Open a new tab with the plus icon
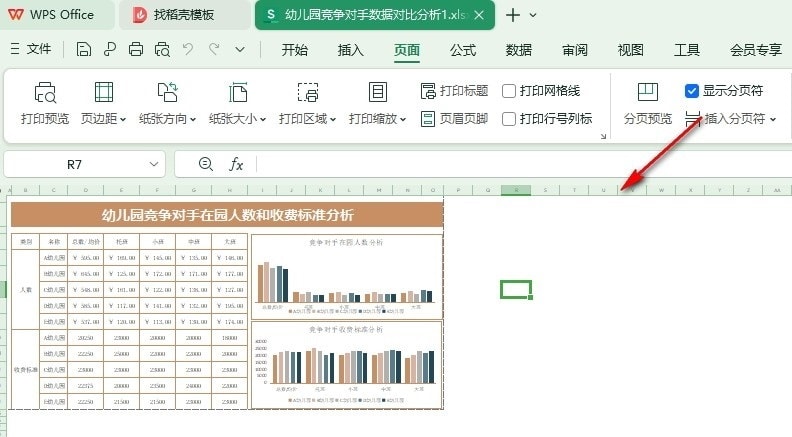792x437 pixels. (513, 15)
